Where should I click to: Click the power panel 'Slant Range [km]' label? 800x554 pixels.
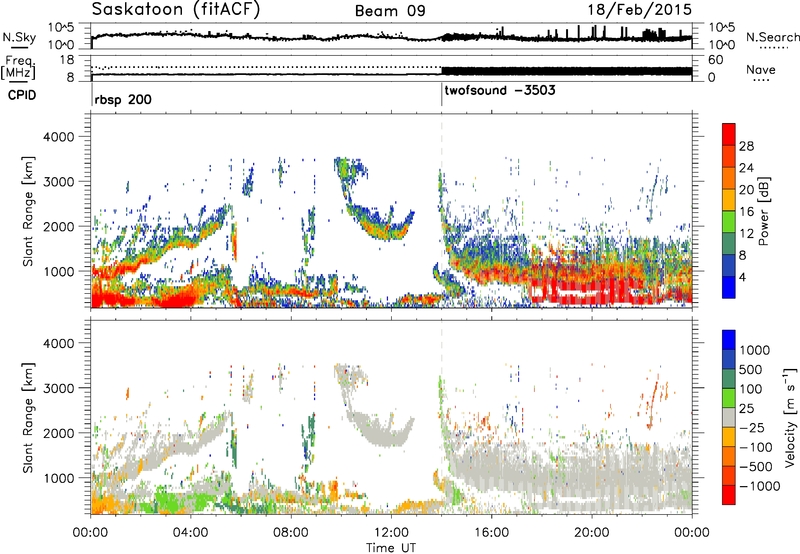coord(28,211)
